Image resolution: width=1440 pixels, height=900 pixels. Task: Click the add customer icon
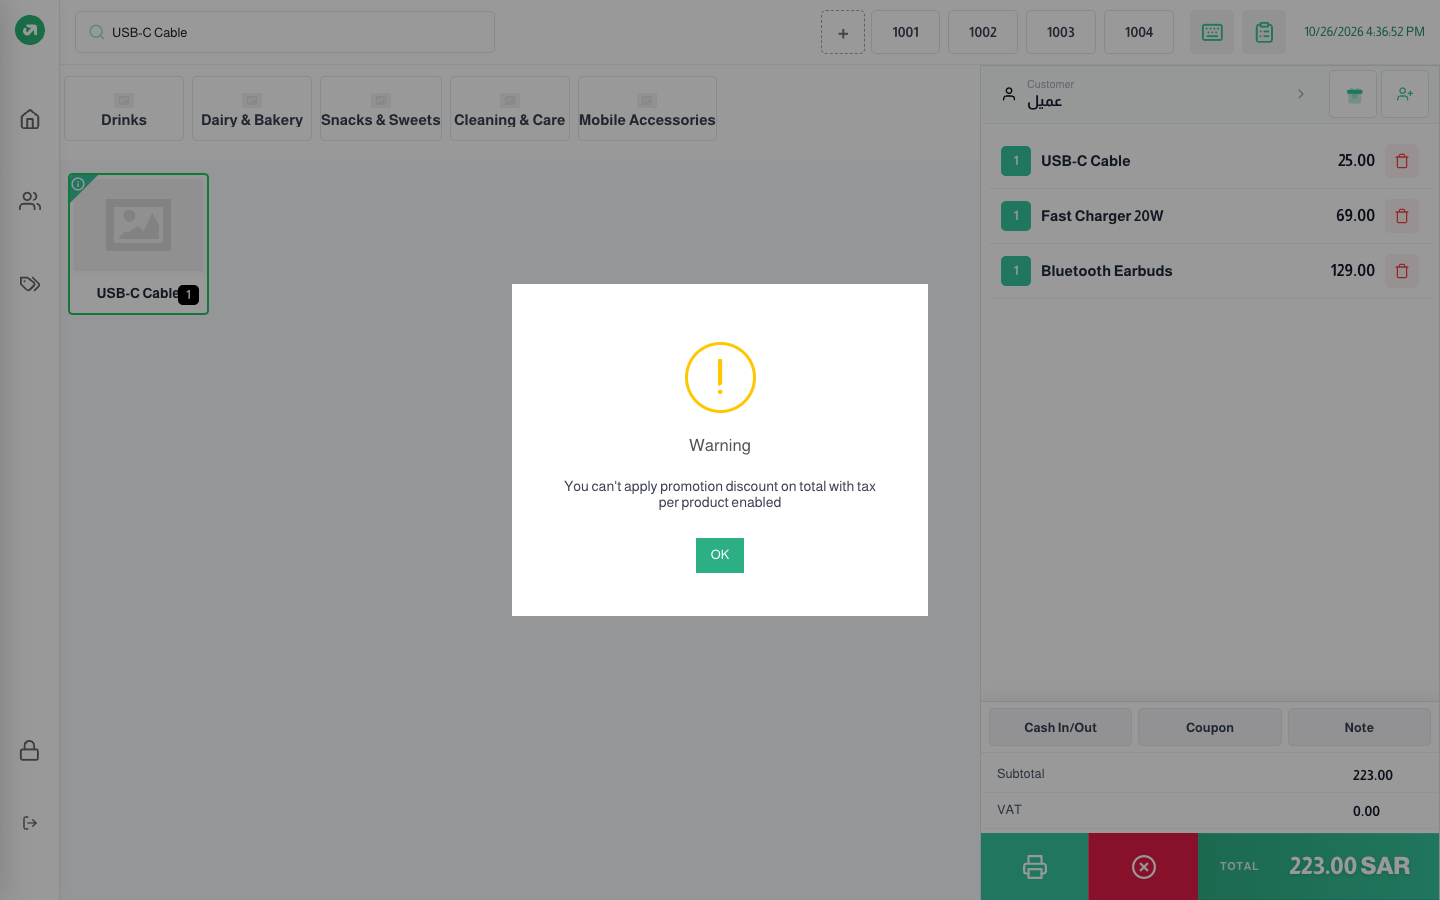1405,94
